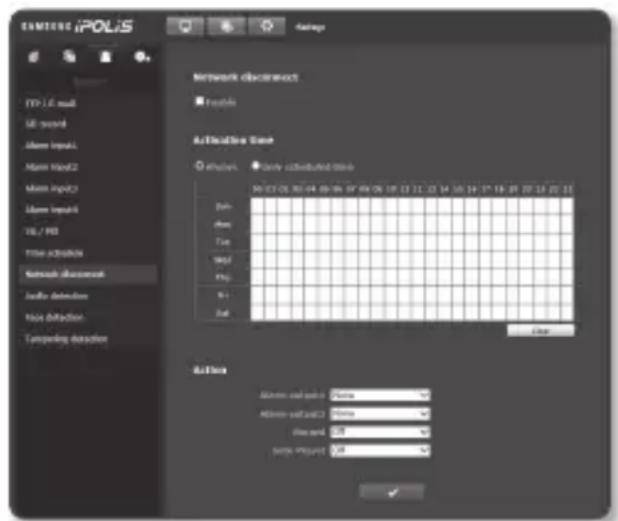This screenshot has height=521, width=618.
Task: Select the Wed row label in schedule
Action: click(x=223, y=260)
